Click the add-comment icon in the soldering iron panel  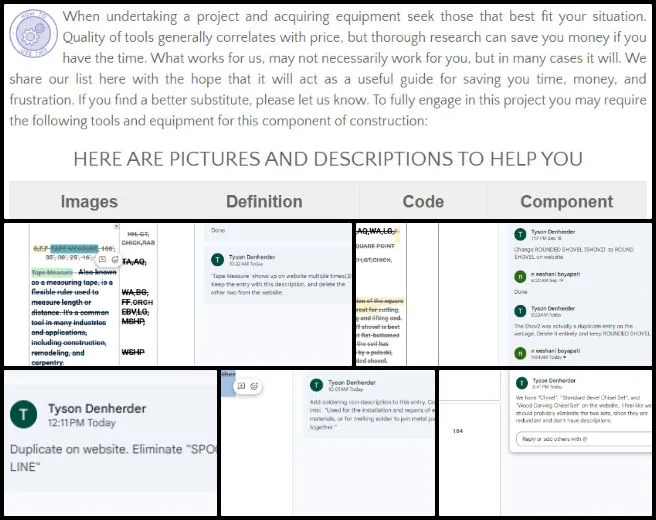tap(241, 386)
